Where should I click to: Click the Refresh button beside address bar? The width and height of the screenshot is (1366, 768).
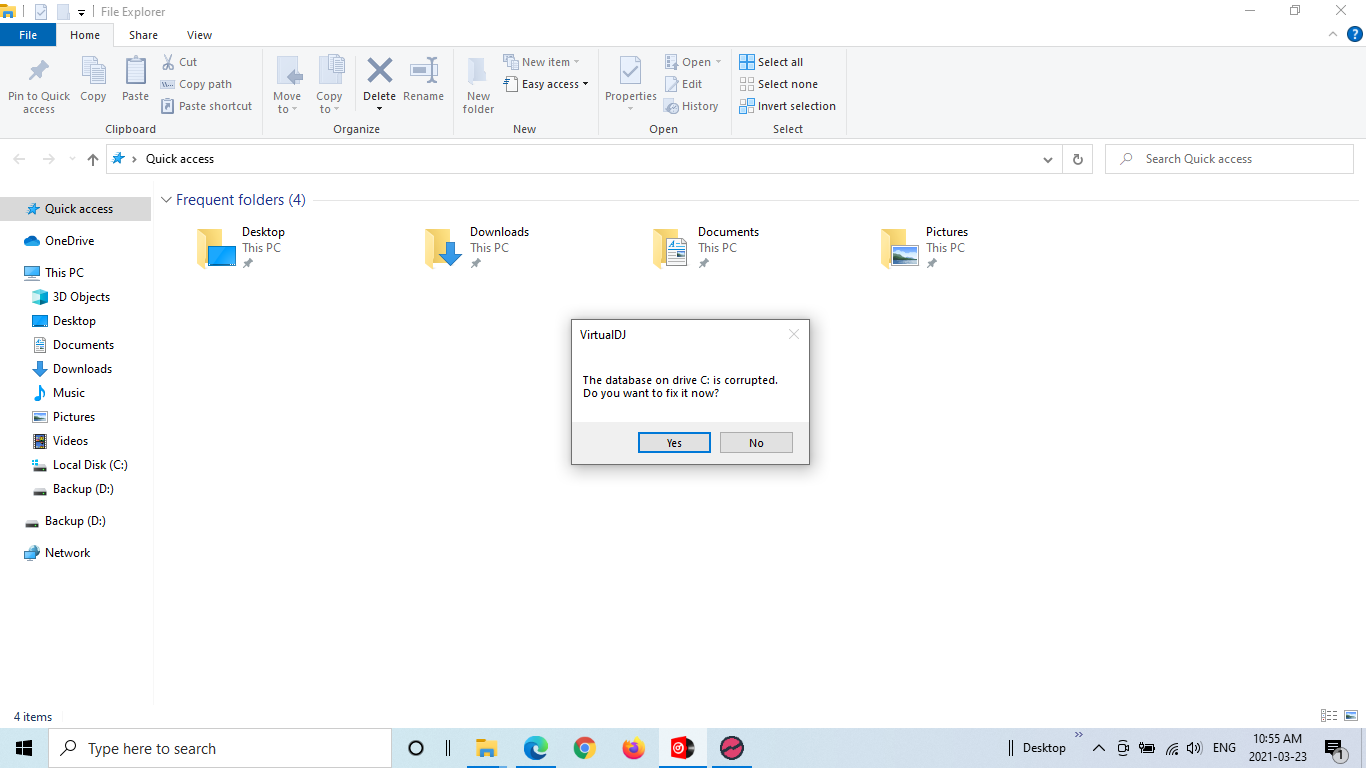1077,159
